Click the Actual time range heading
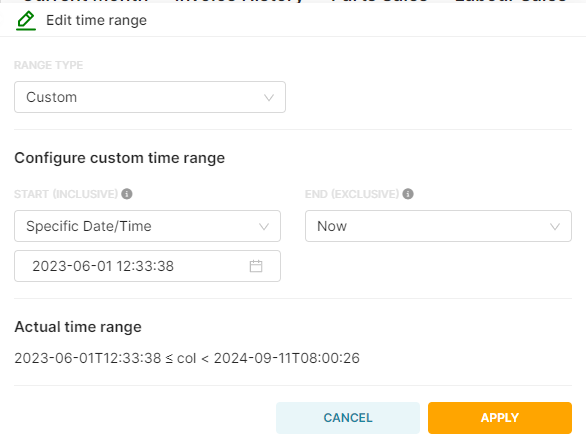586x443 pixels. pos(78,327)
